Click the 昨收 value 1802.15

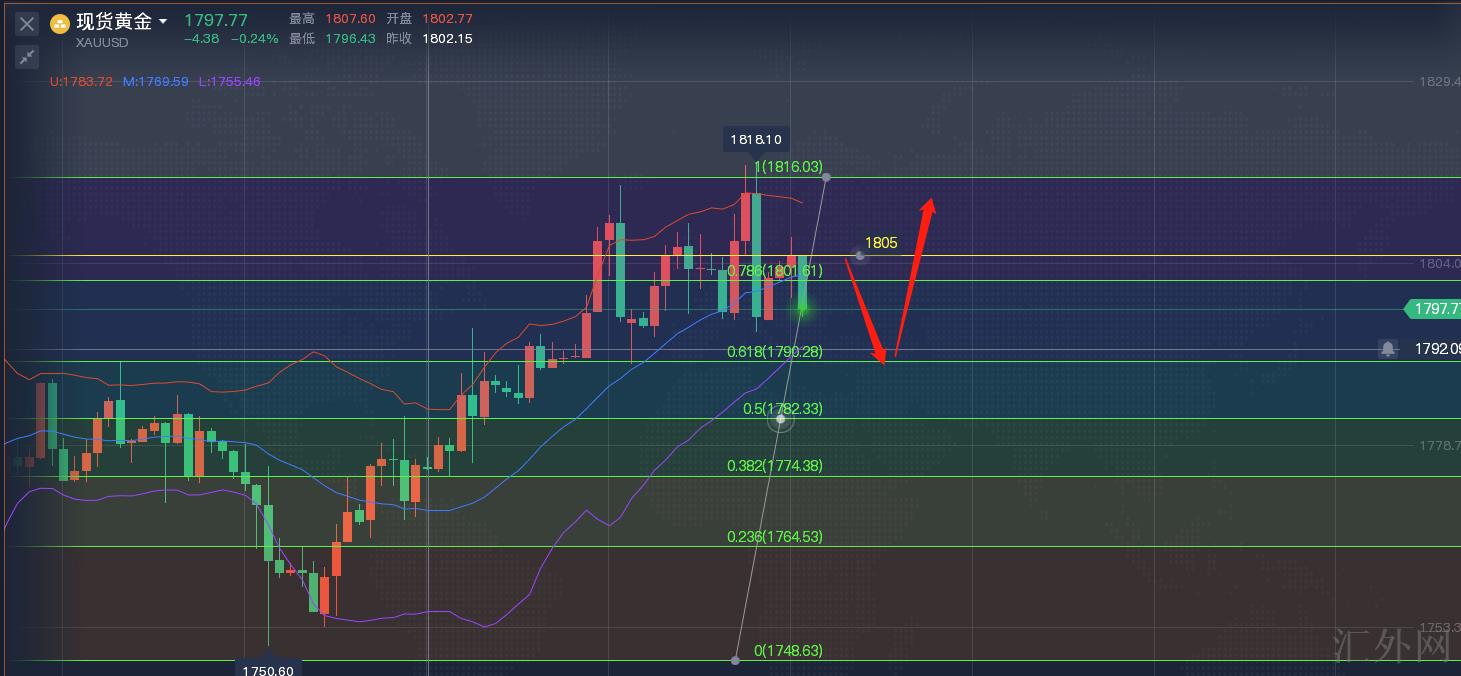click(x=447, y=38)
